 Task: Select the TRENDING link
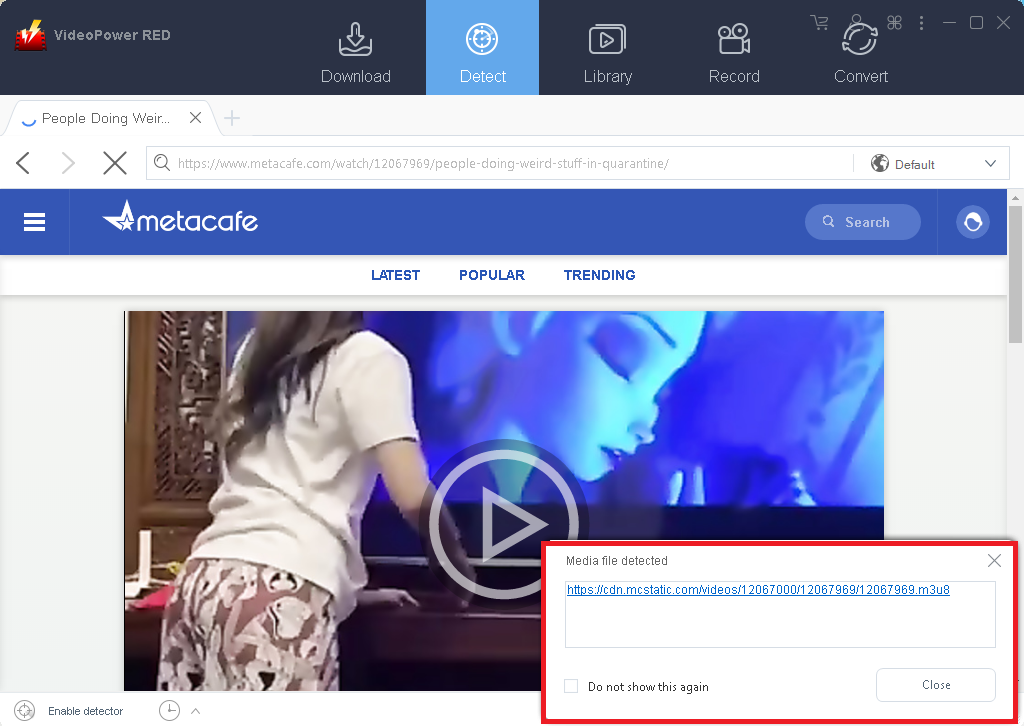(x=599, y=275)
